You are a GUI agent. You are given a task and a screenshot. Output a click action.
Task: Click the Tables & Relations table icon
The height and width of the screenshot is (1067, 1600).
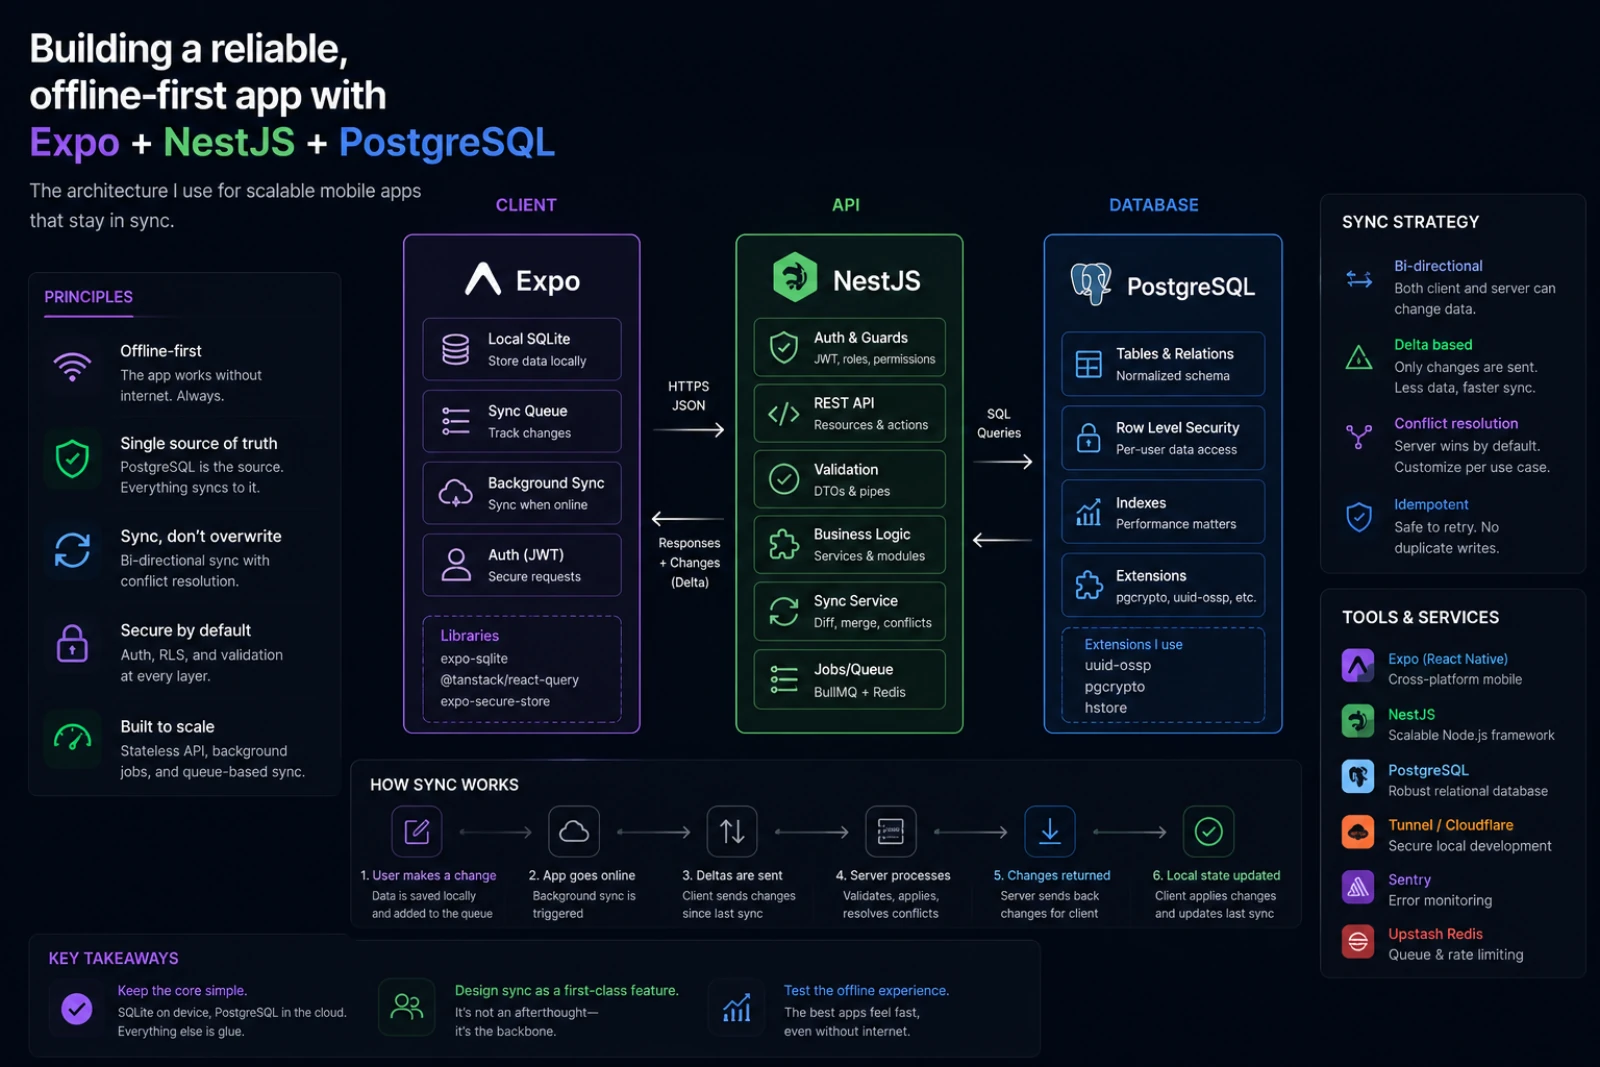[x=1088, y=364]
